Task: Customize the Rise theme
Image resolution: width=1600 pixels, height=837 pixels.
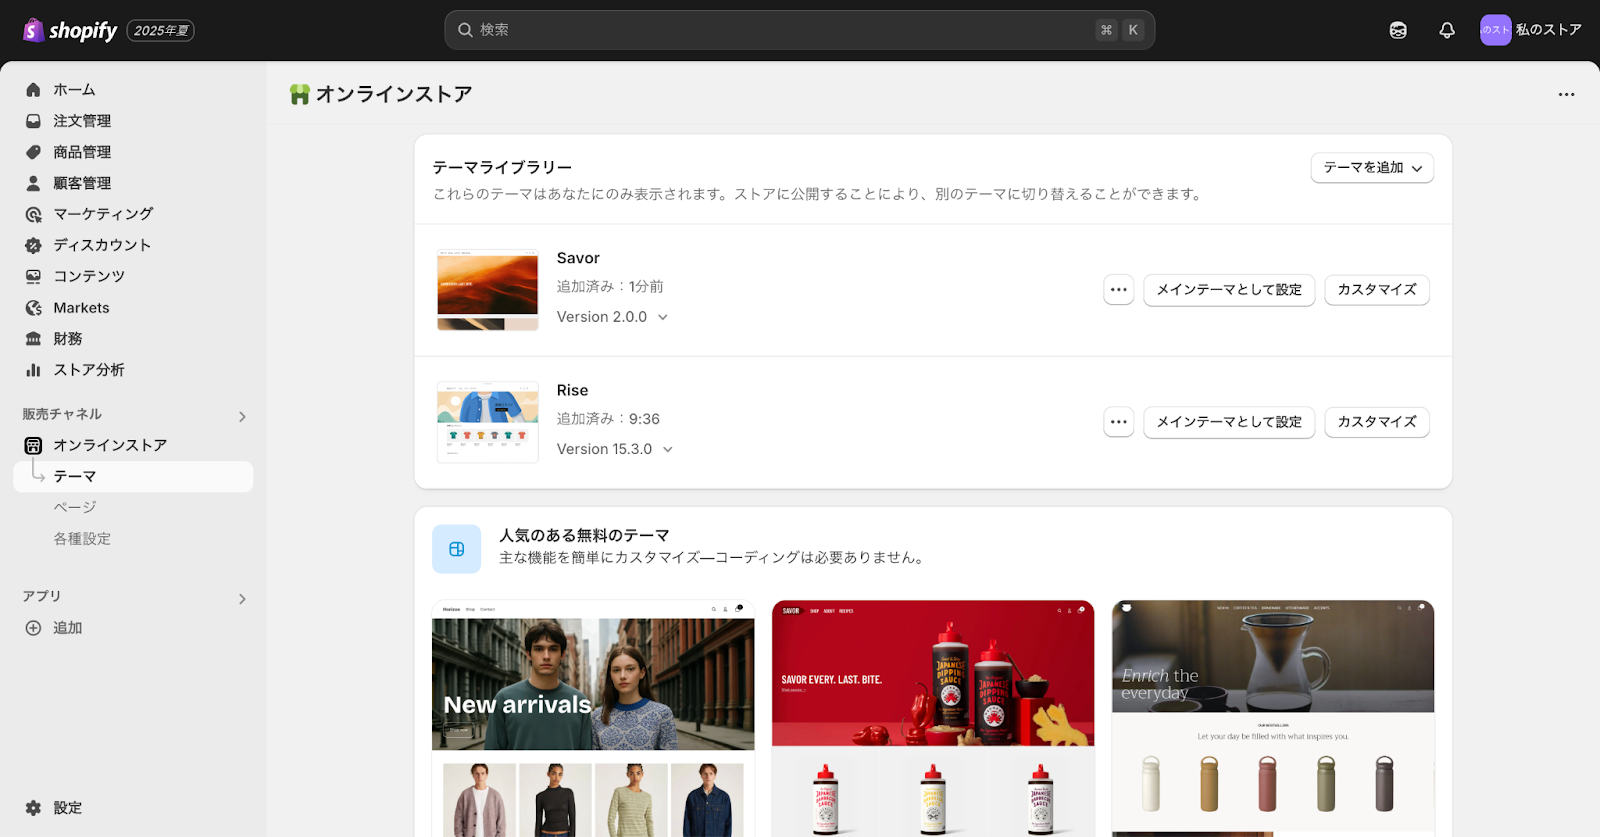Action: pos(1377,422)
